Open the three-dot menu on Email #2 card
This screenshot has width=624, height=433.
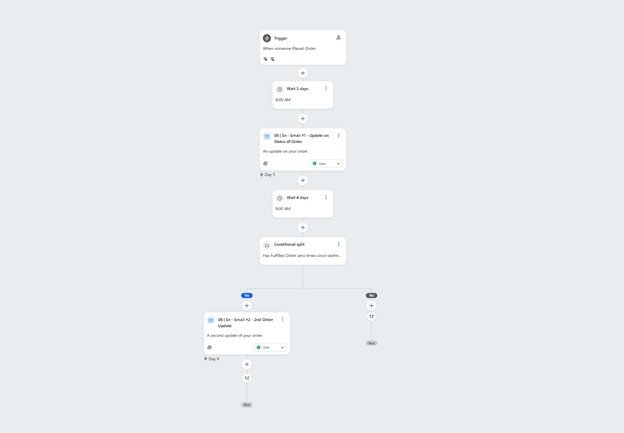[x=283, y=320]
